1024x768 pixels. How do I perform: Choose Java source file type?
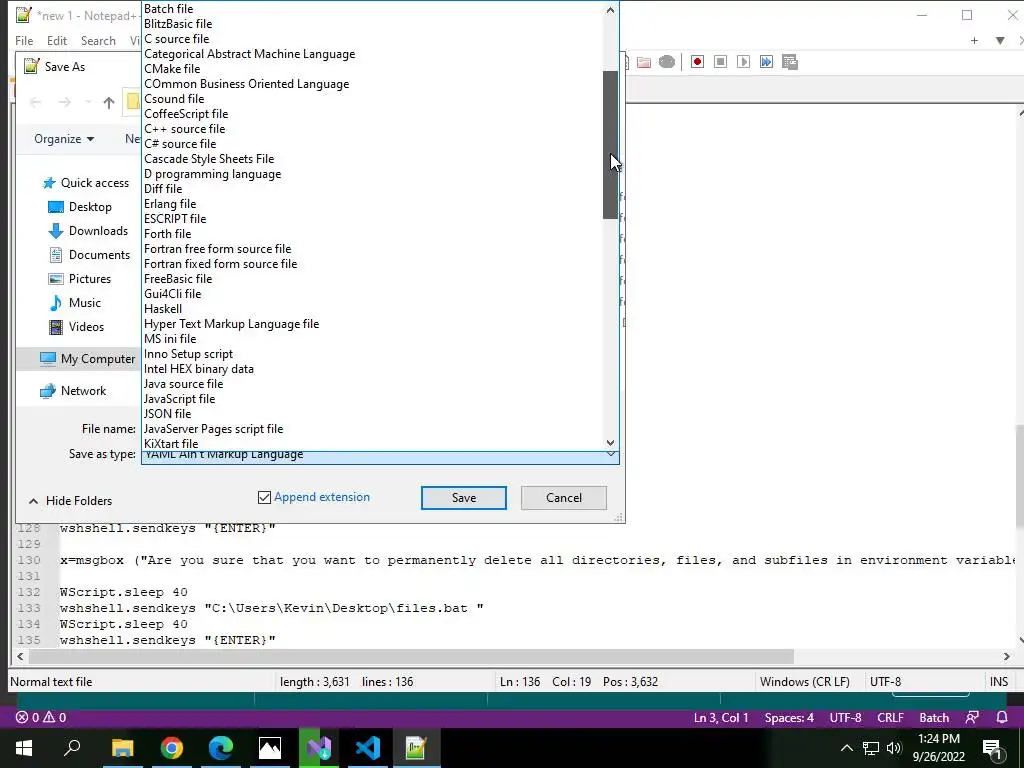pyautogui.click(x=184, y=383)
